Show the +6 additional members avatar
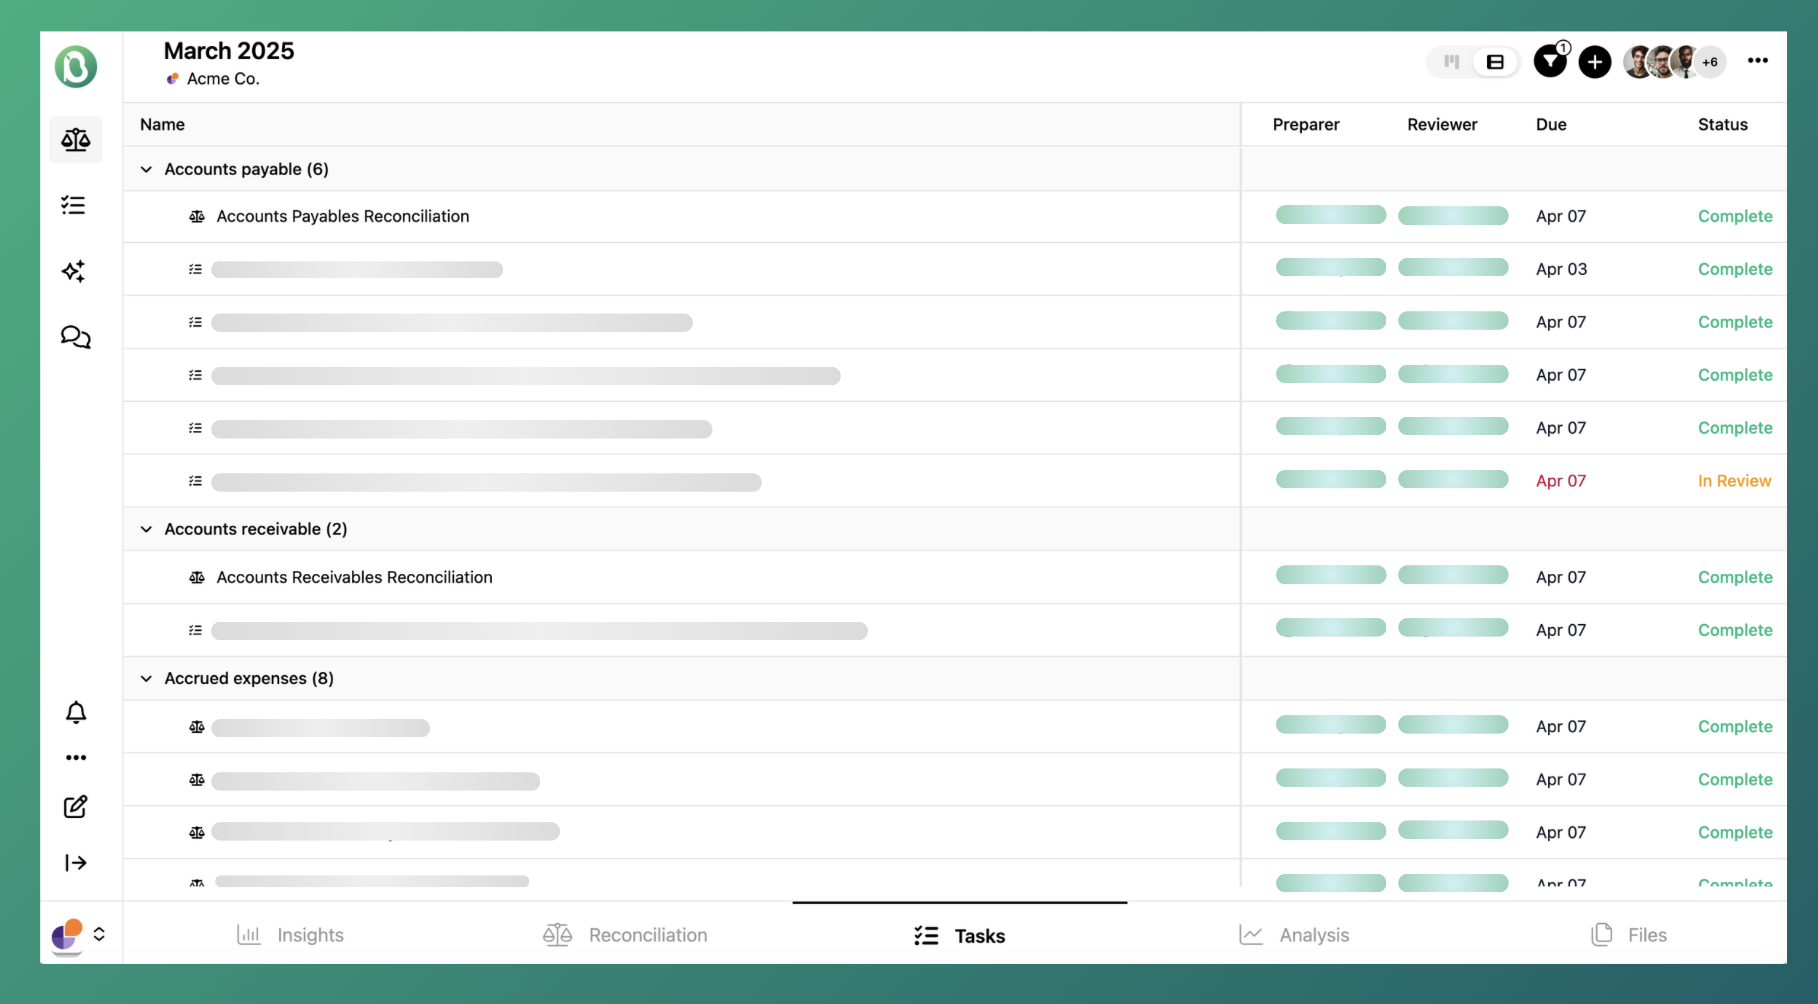The image size is (1818, 1004). 1710,62
